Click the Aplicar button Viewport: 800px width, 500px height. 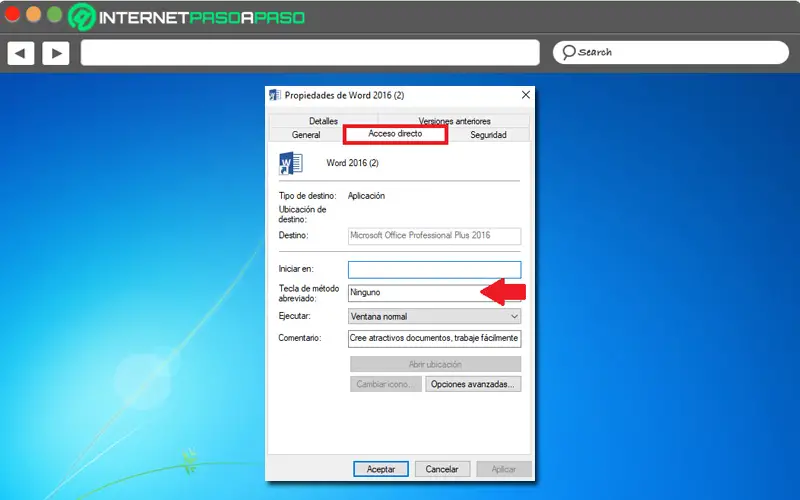pos(504,469)
